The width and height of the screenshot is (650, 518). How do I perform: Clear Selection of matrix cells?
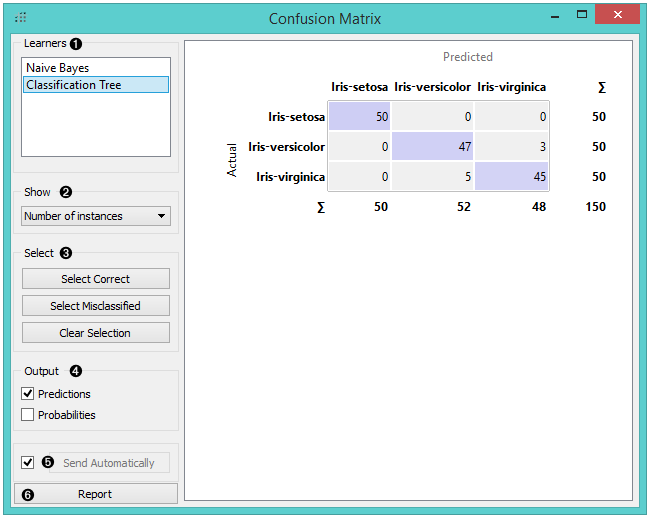tap(96, 332)
